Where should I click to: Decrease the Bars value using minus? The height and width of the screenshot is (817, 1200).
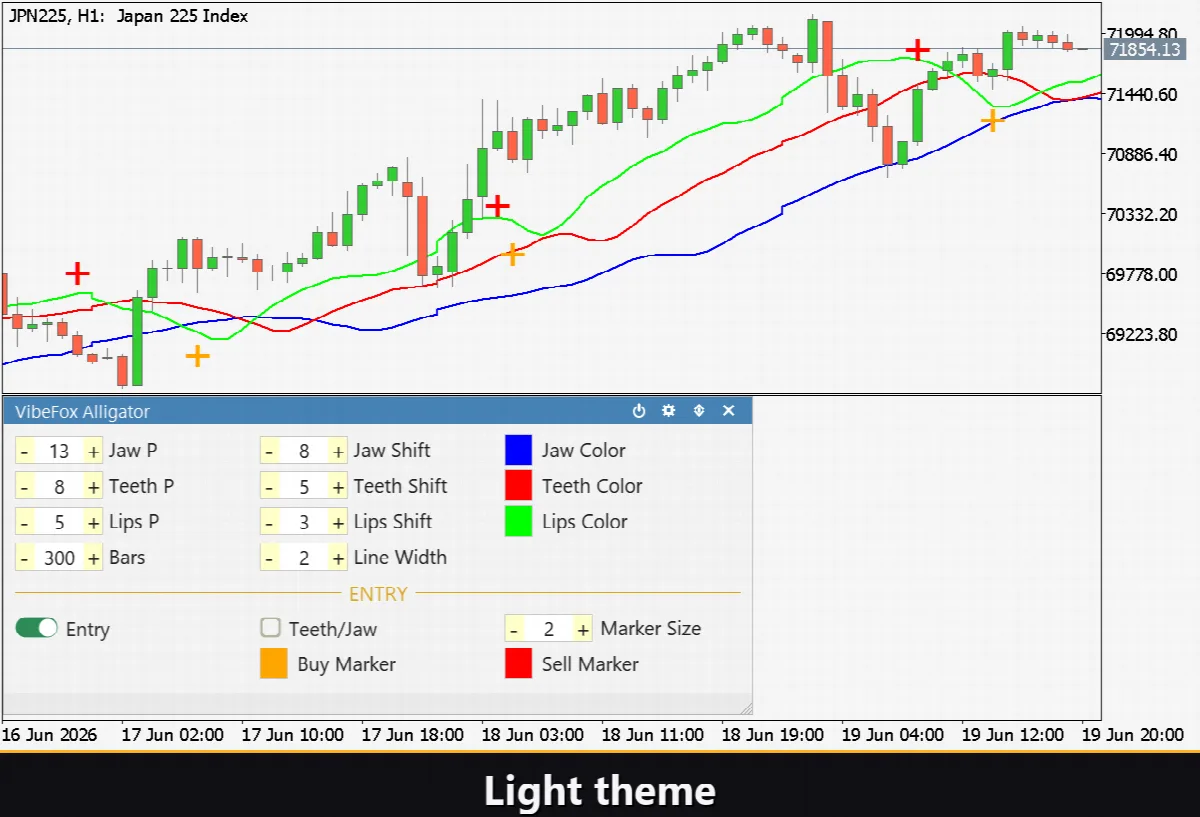coord(24,558)
